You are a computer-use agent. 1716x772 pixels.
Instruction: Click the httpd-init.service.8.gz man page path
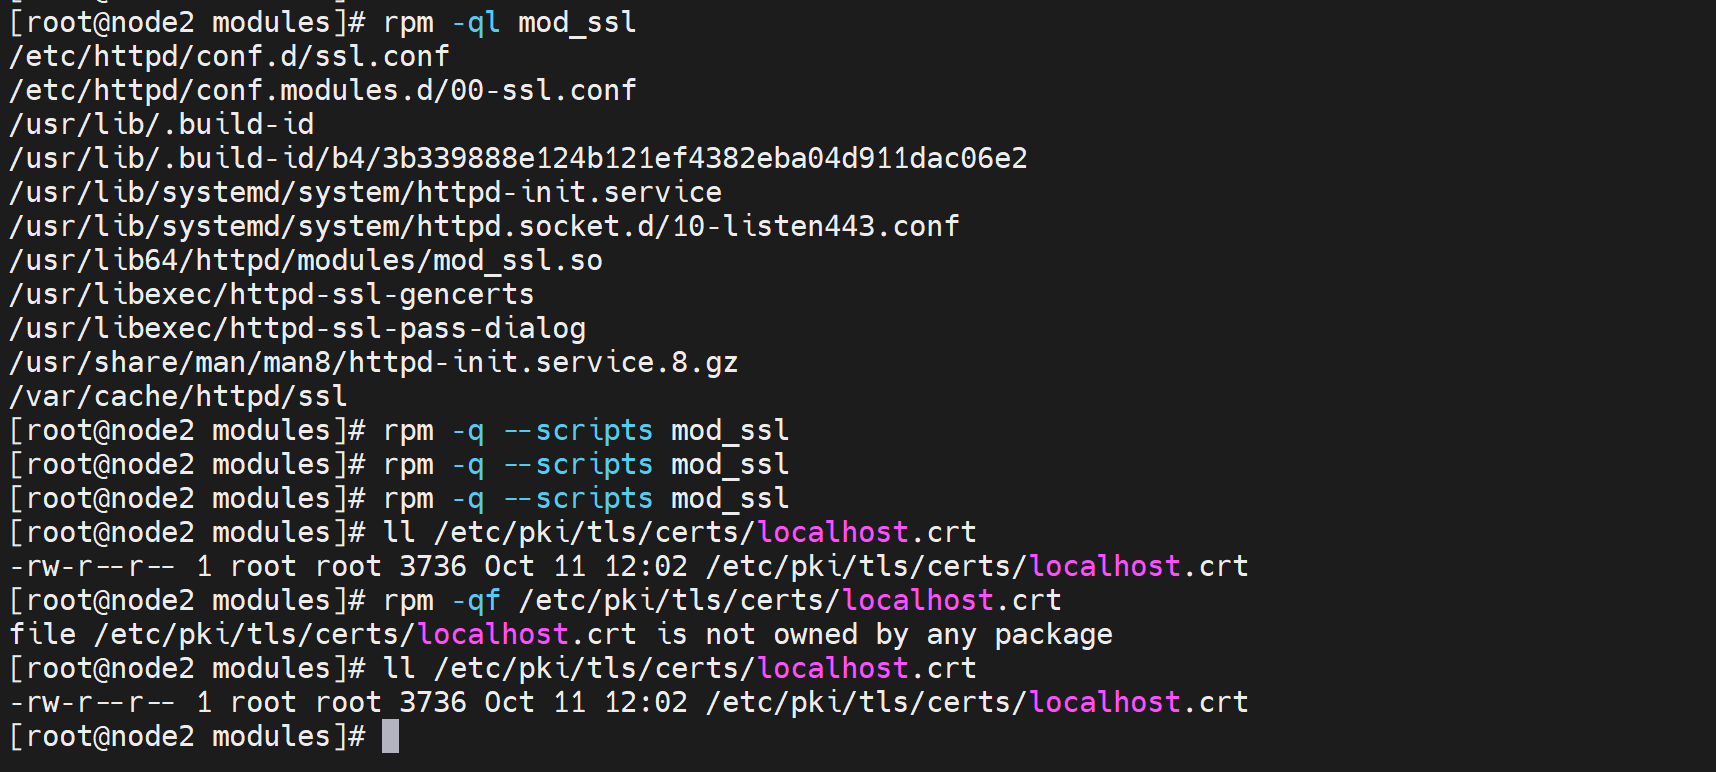[373, 362]
